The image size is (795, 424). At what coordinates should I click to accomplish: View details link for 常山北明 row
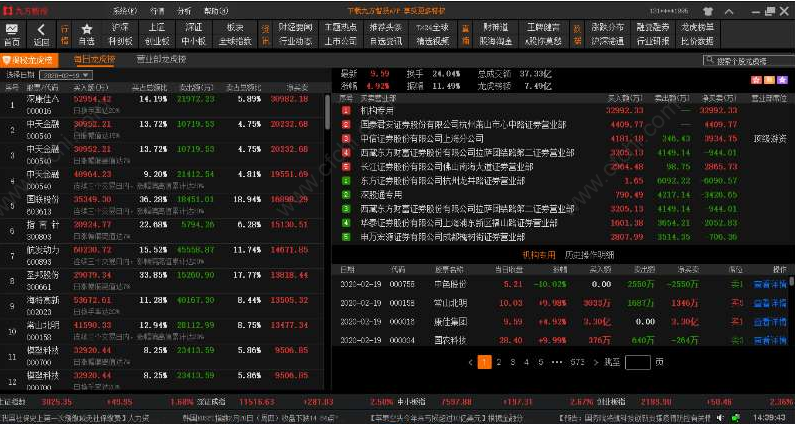coord(770,303)
